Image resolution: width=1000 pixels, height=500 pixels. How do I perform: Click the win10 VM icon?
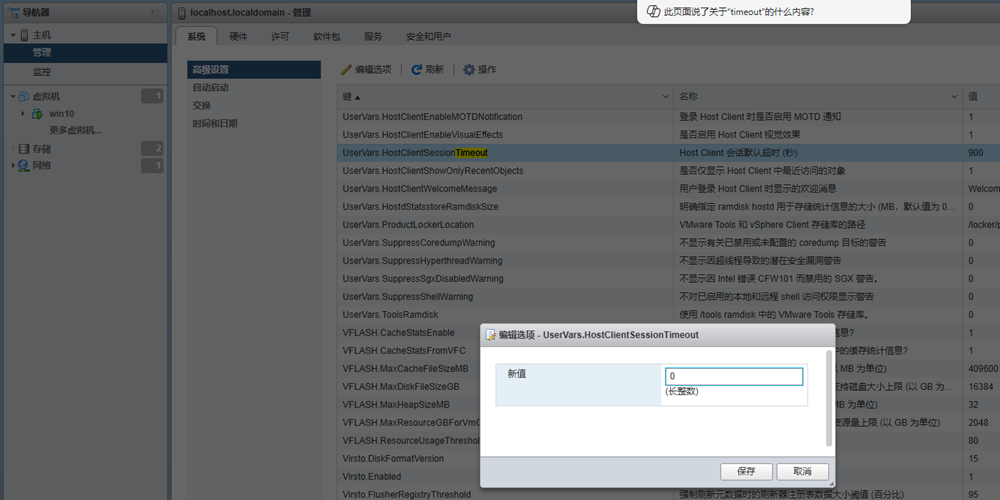pos(38,114)
